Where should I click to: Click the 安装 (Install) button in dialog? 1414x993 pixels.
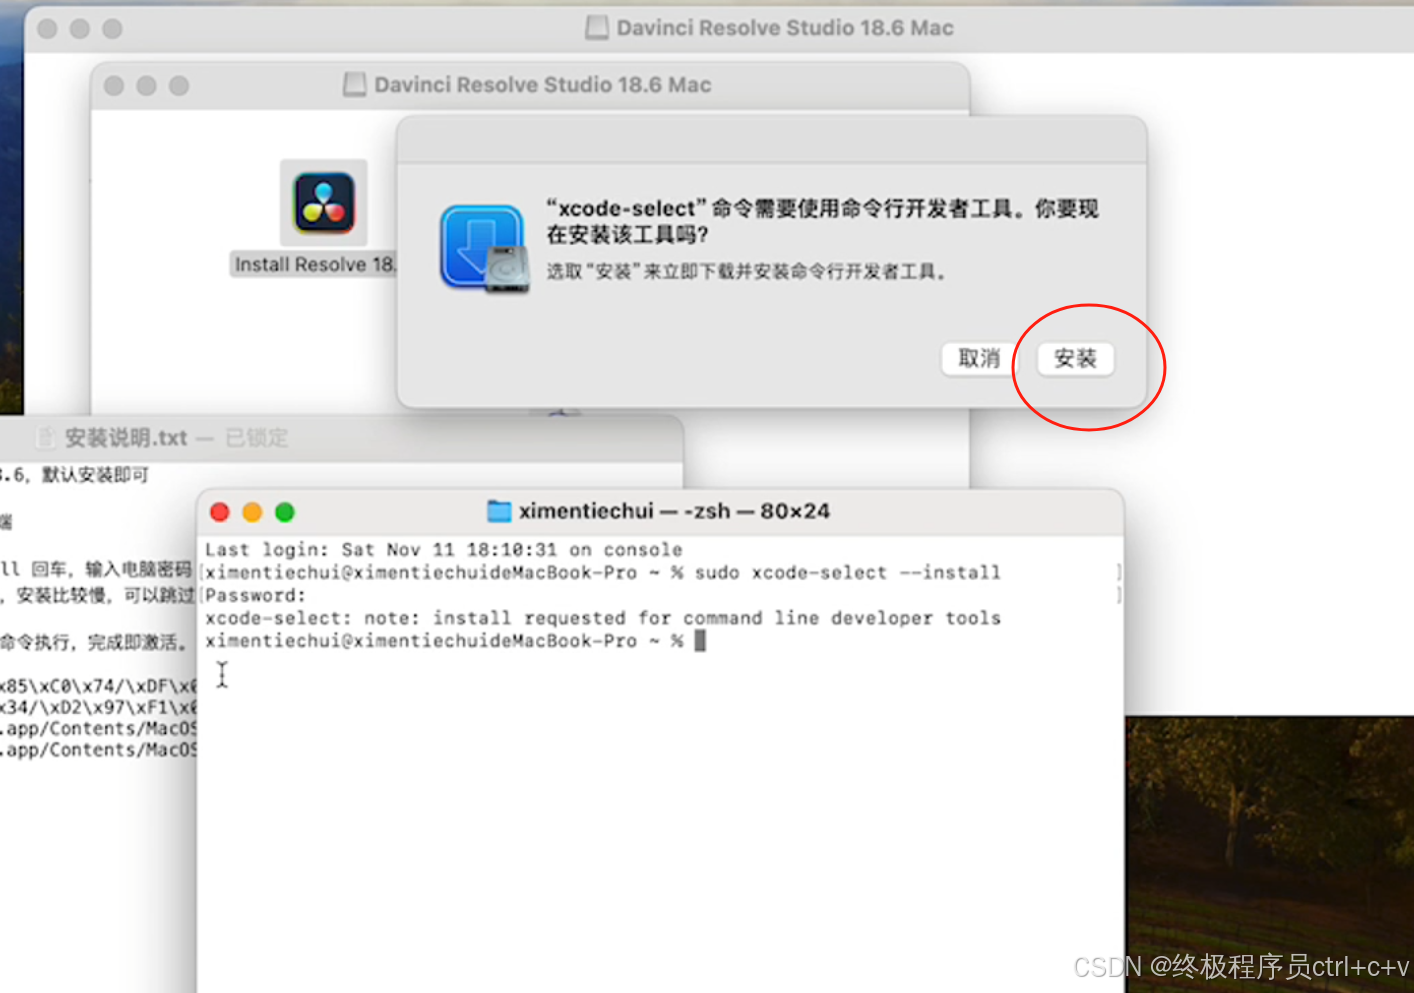click(x=1075, y=359)
